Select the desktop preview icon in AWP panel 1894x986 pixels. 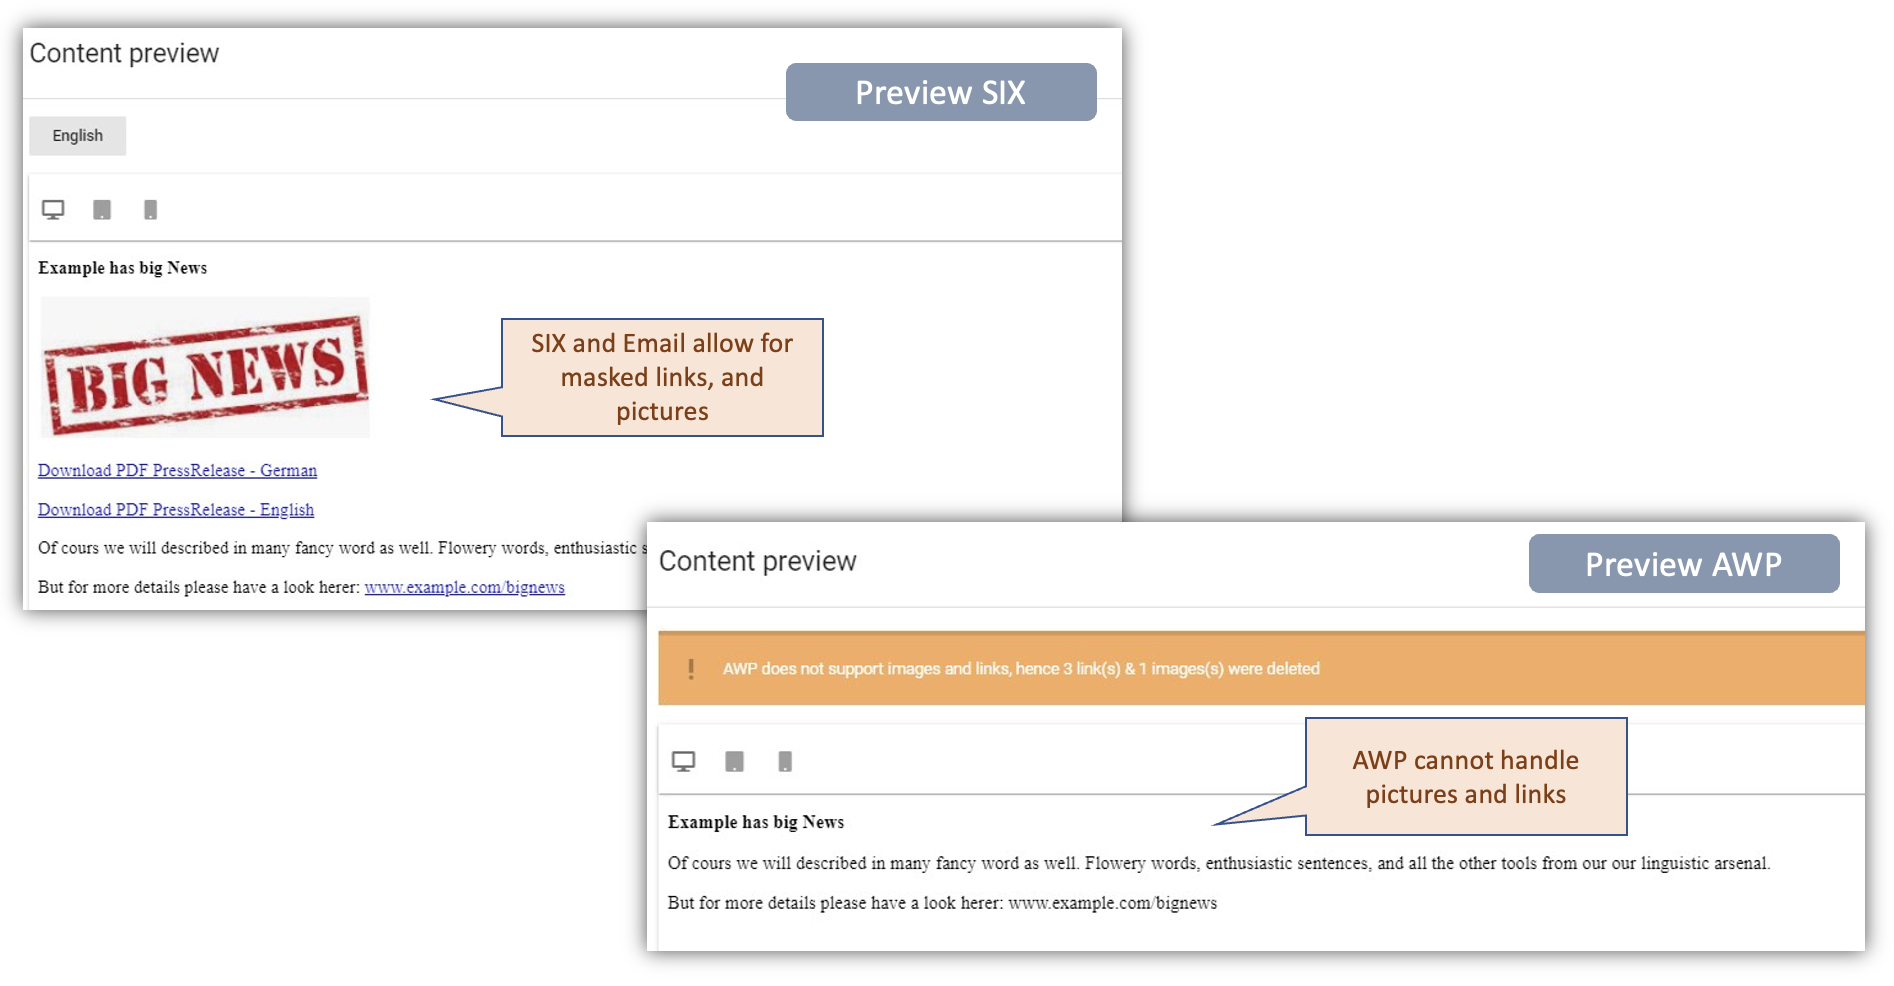point(685,761)
